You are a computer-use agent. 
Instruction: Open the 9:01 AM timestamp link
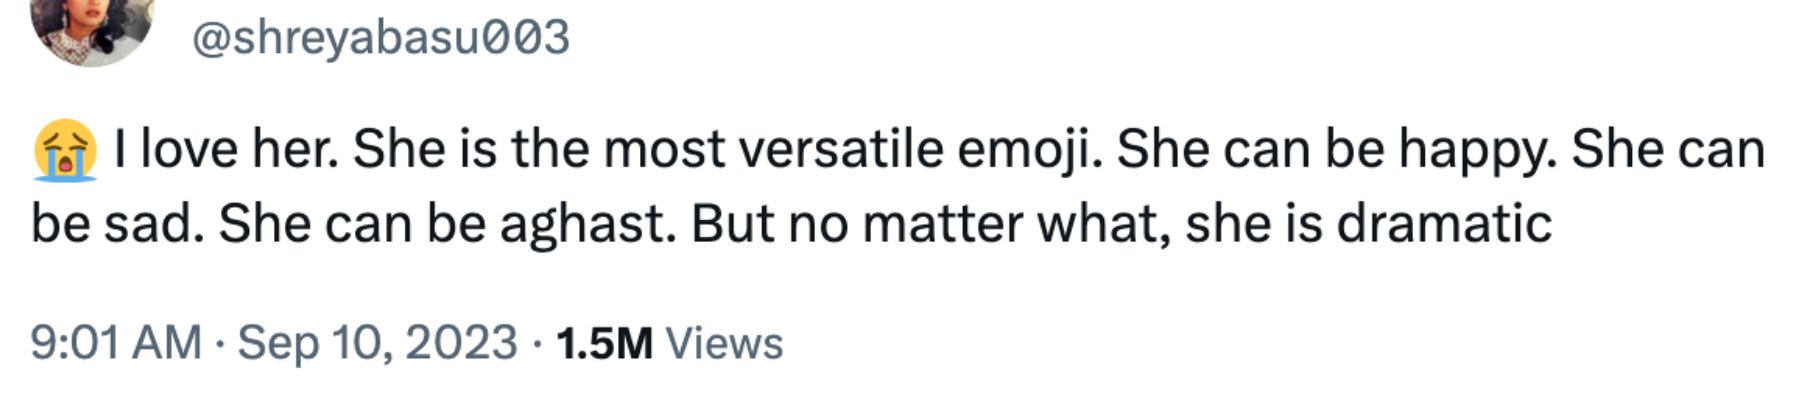(x=116, y=343)
